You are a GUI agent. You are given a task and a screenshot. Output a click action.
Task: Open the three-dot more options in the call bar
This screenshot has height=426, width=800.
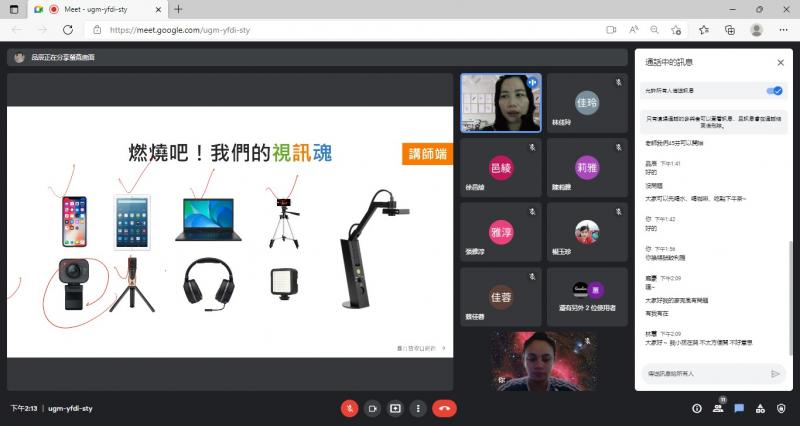(418, 409)
